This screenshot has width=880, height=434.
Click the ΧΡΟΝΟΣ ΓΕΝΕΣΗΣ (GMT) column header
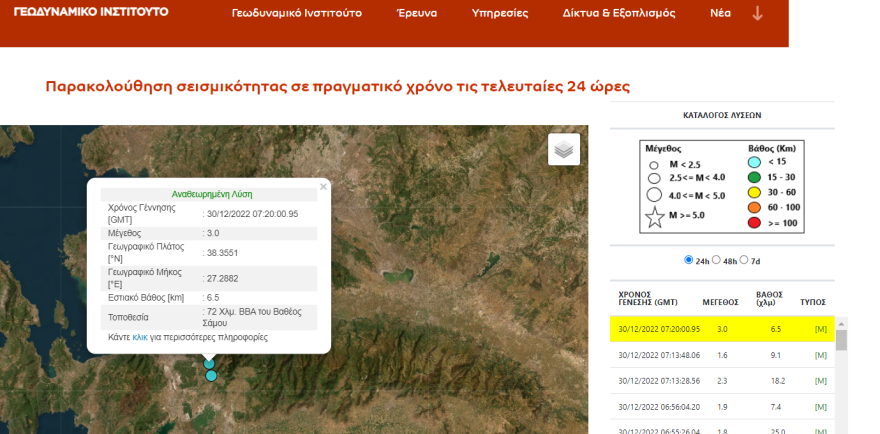tap(648, 298)
